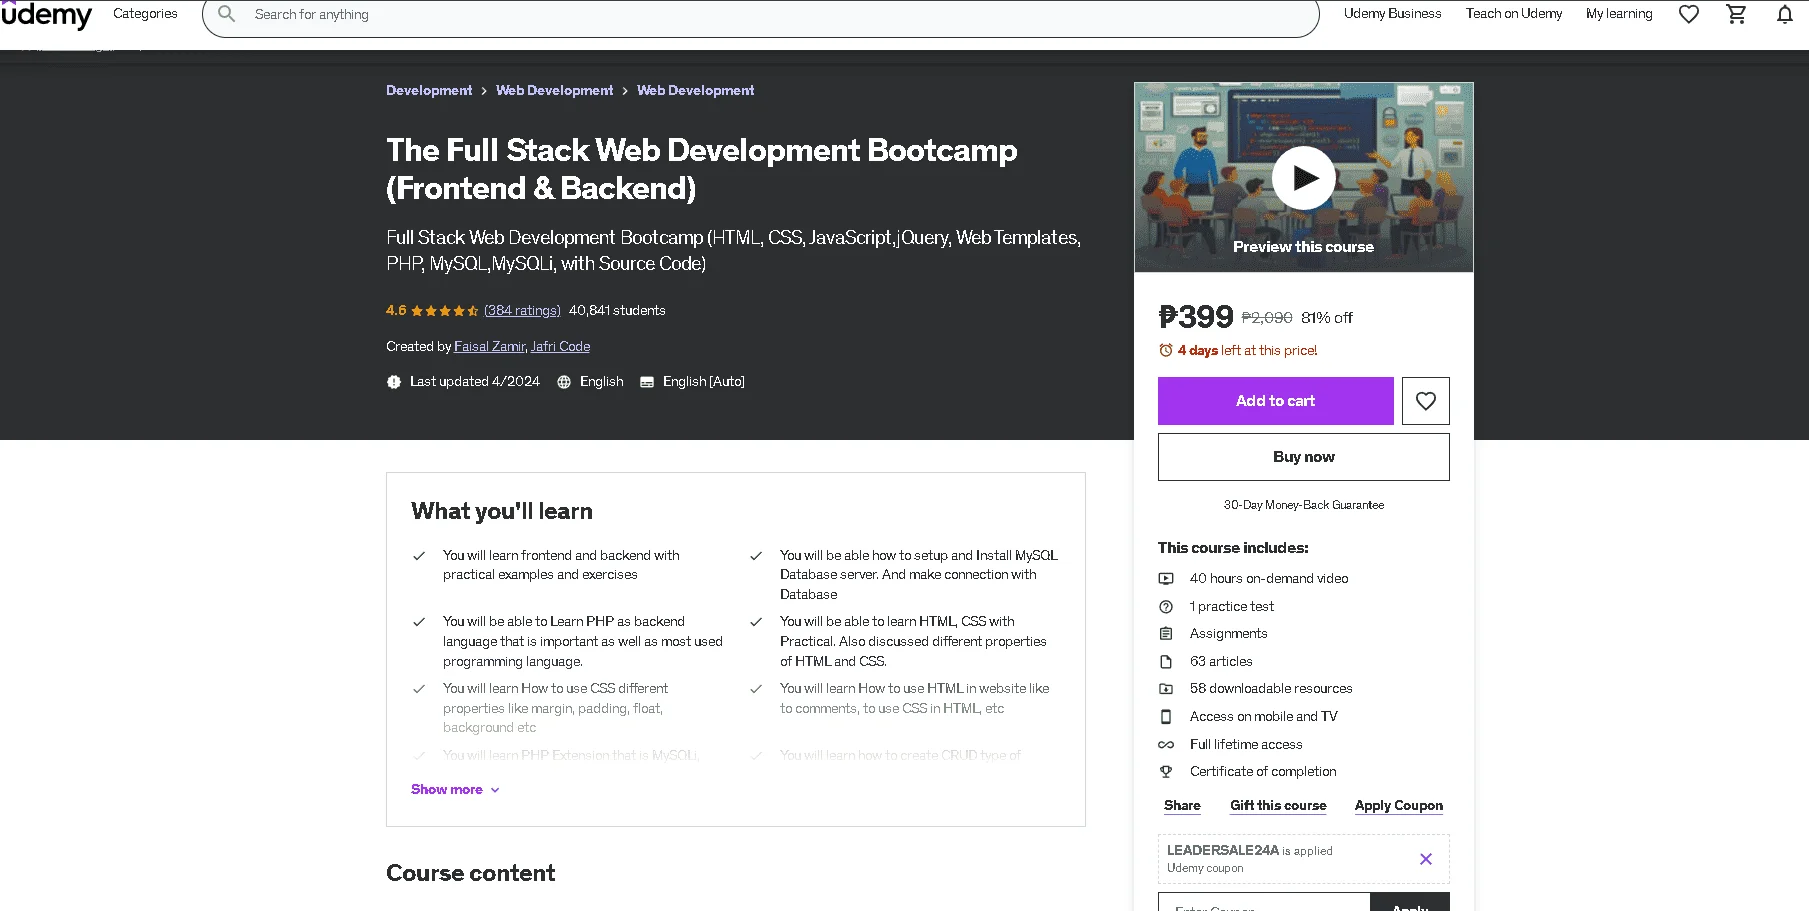This screenshot has width=1809, height=911.
Task: Click 30-Day Money-Back Guarantee text
Action: (1303, 505)
